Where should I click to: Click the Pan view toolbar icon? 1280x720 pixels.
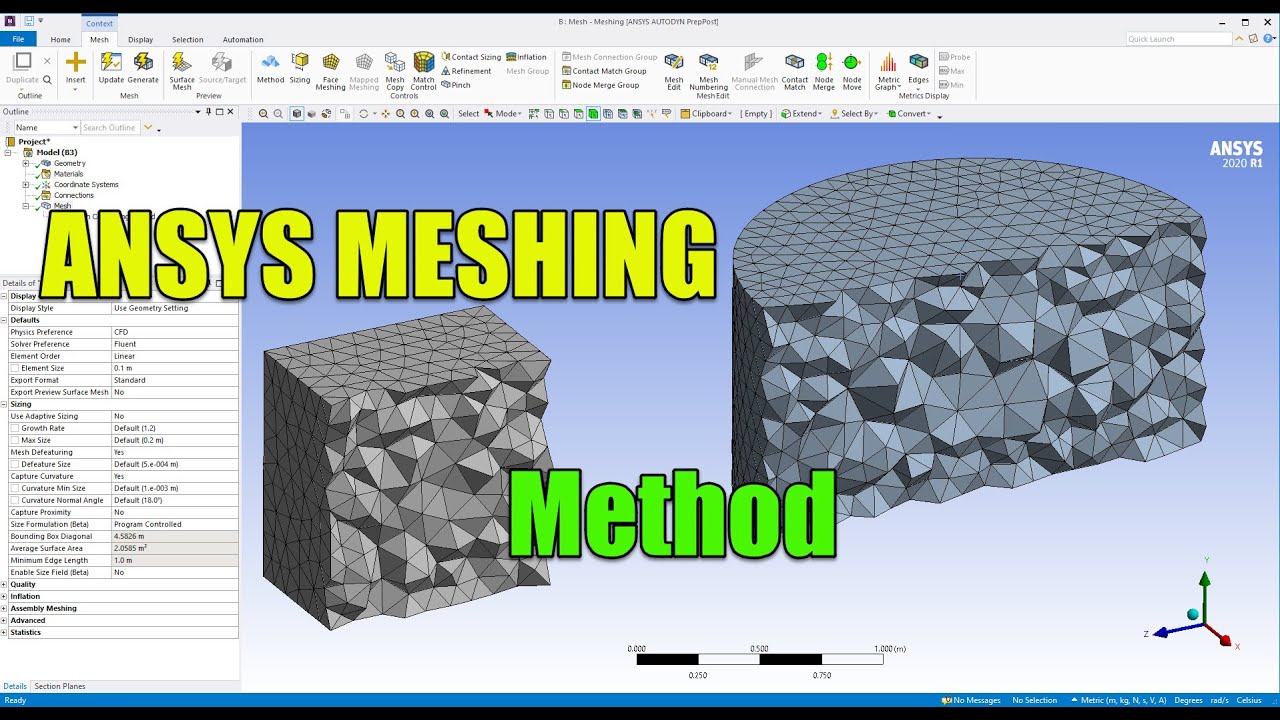(386, 114)
